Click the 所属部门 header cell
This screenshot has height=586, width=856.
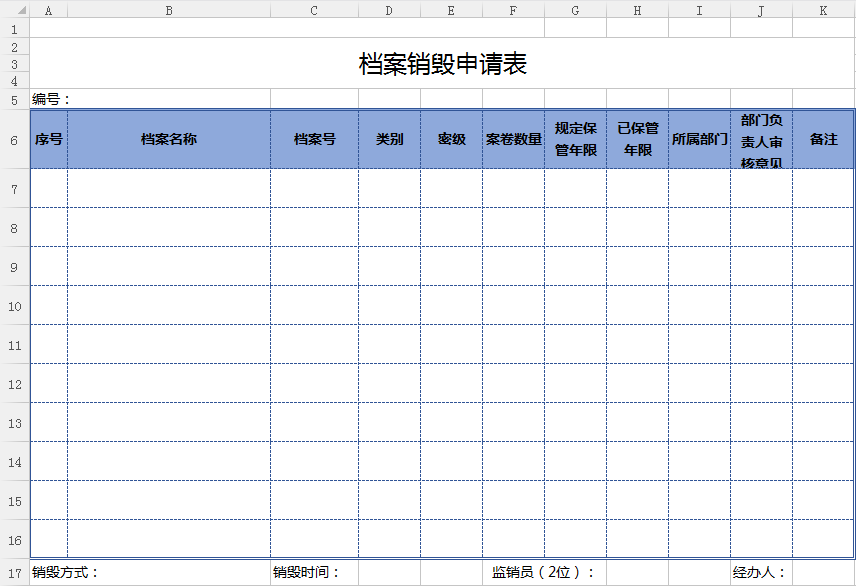(x=699, y=139)
